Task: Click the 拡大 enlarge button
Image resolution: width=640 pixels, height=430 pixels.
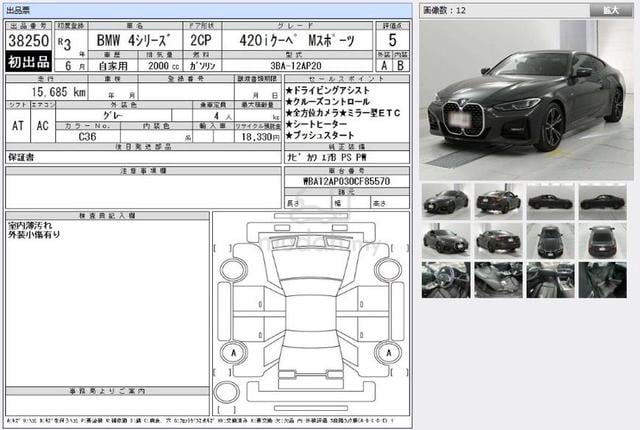Action: tap(611, 10)
